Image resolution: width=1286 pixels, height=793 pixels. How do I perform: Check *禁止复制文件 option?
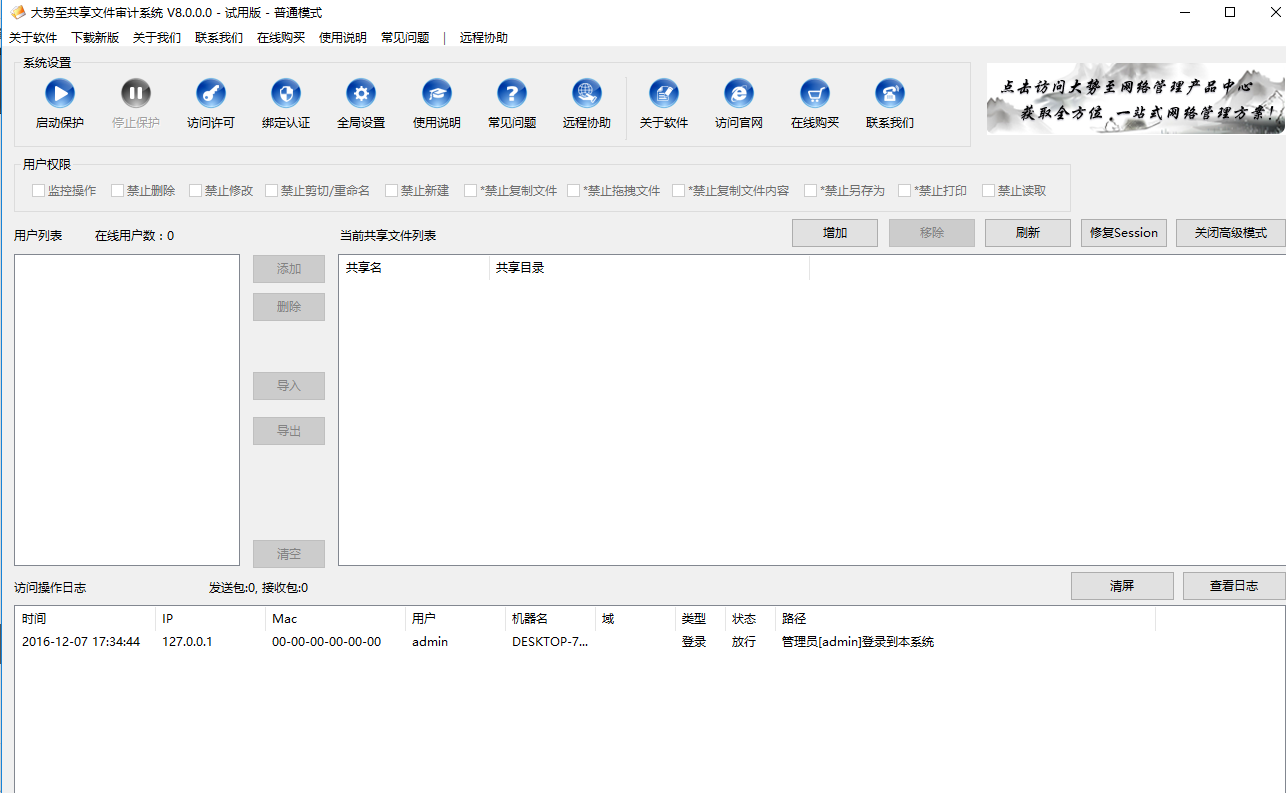tap(470, 191)
